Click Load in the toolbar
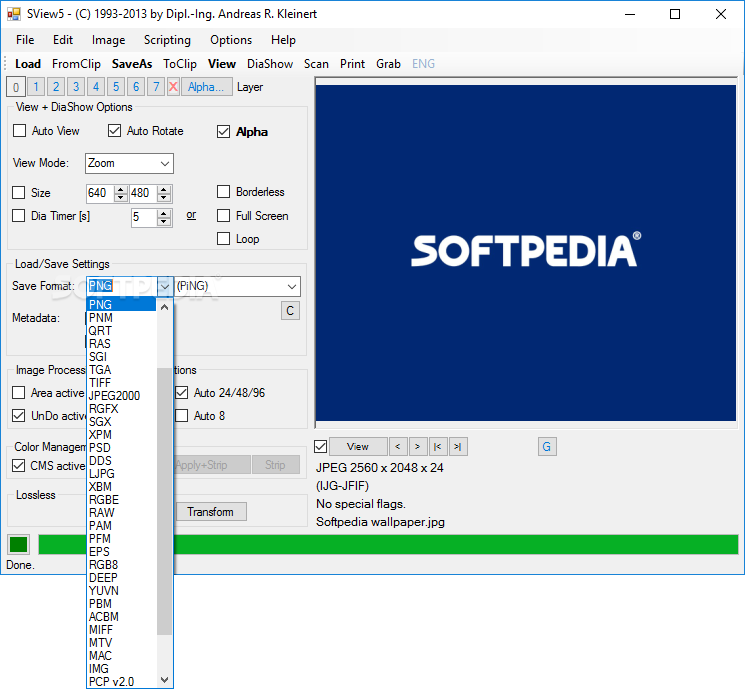745x689 pixels. coord(28,64)
